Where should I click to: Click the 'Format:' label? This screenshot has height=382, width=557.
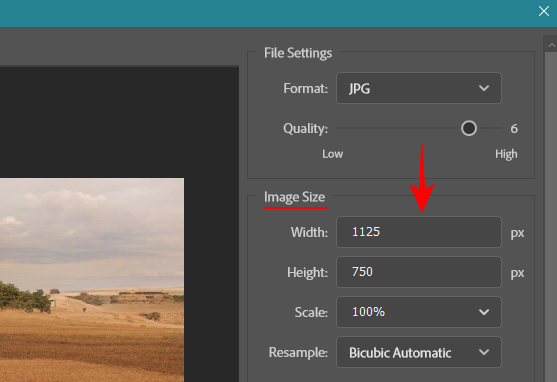point(305,88)
